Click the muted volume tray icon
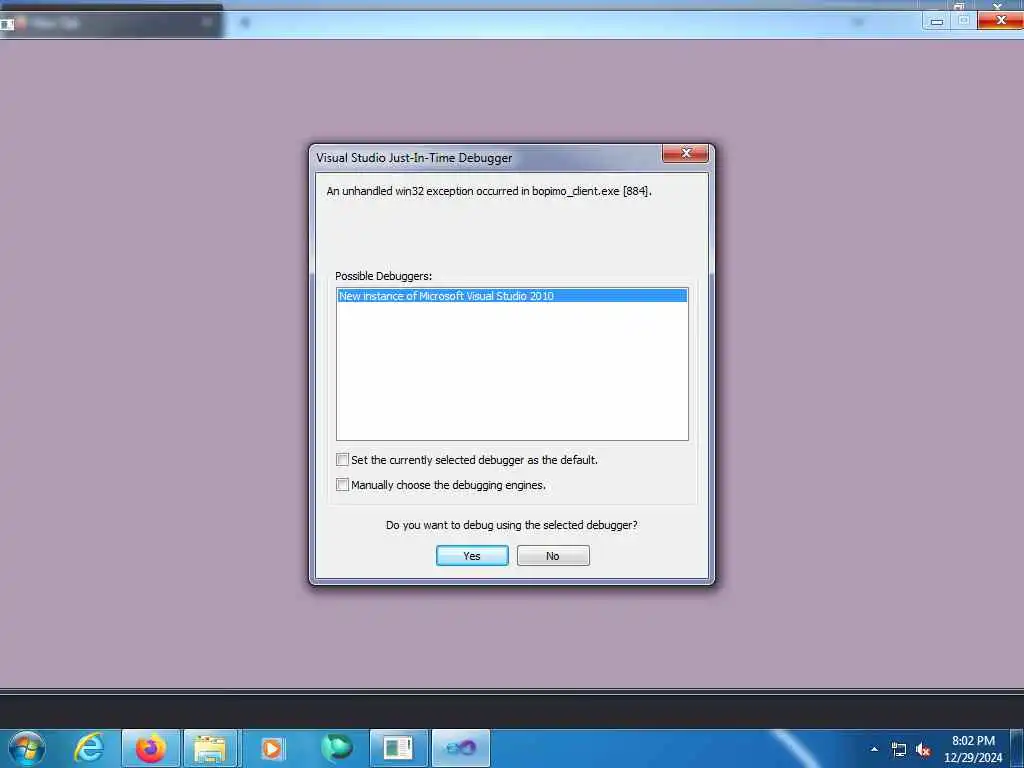The height and width of the screenshot is (768, 1024). point(923,750)
